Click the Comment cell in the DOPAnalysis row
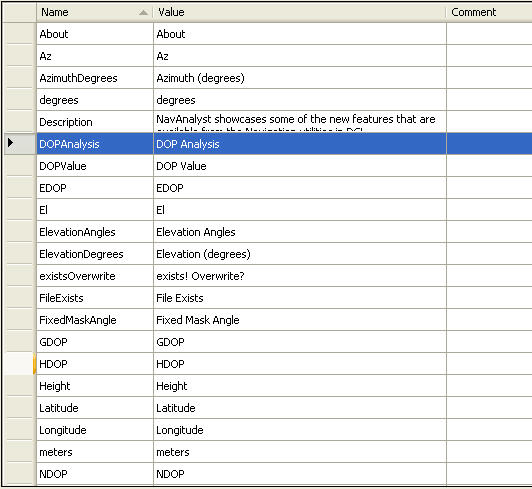 click(x=489, y=144)
